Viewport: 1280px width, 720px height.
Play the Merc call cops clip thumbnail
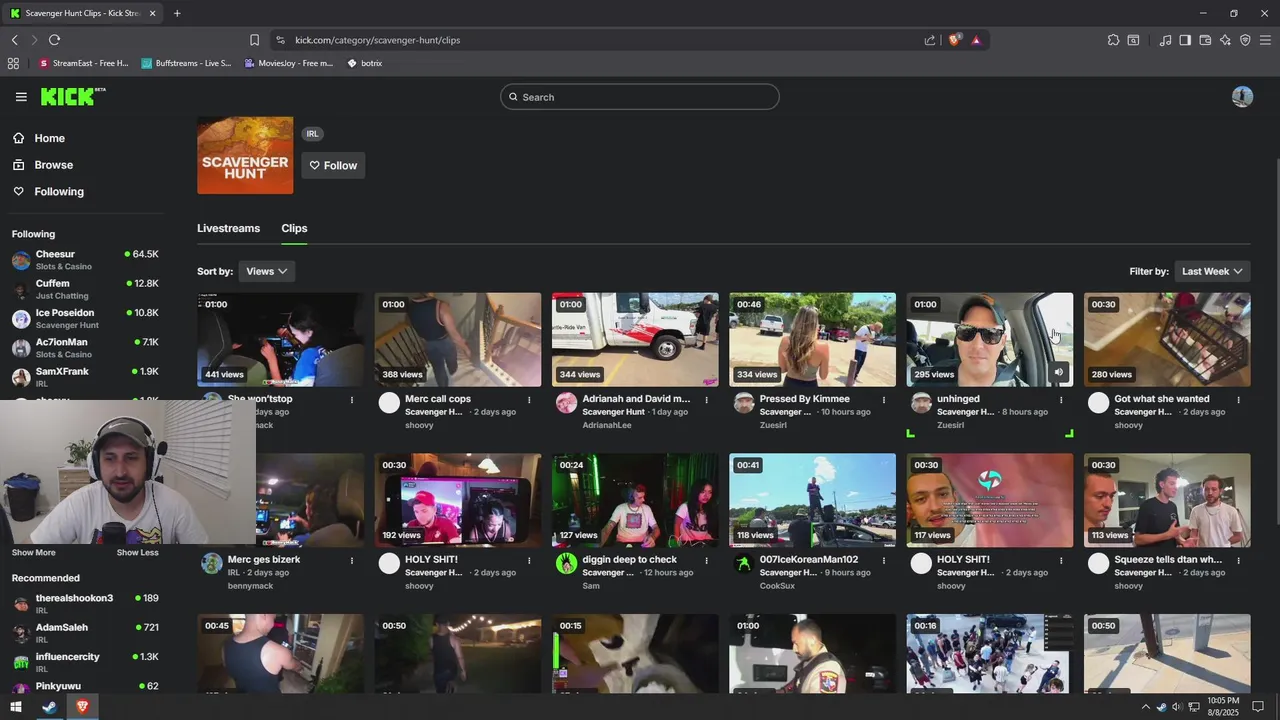(x=458, y=339)
